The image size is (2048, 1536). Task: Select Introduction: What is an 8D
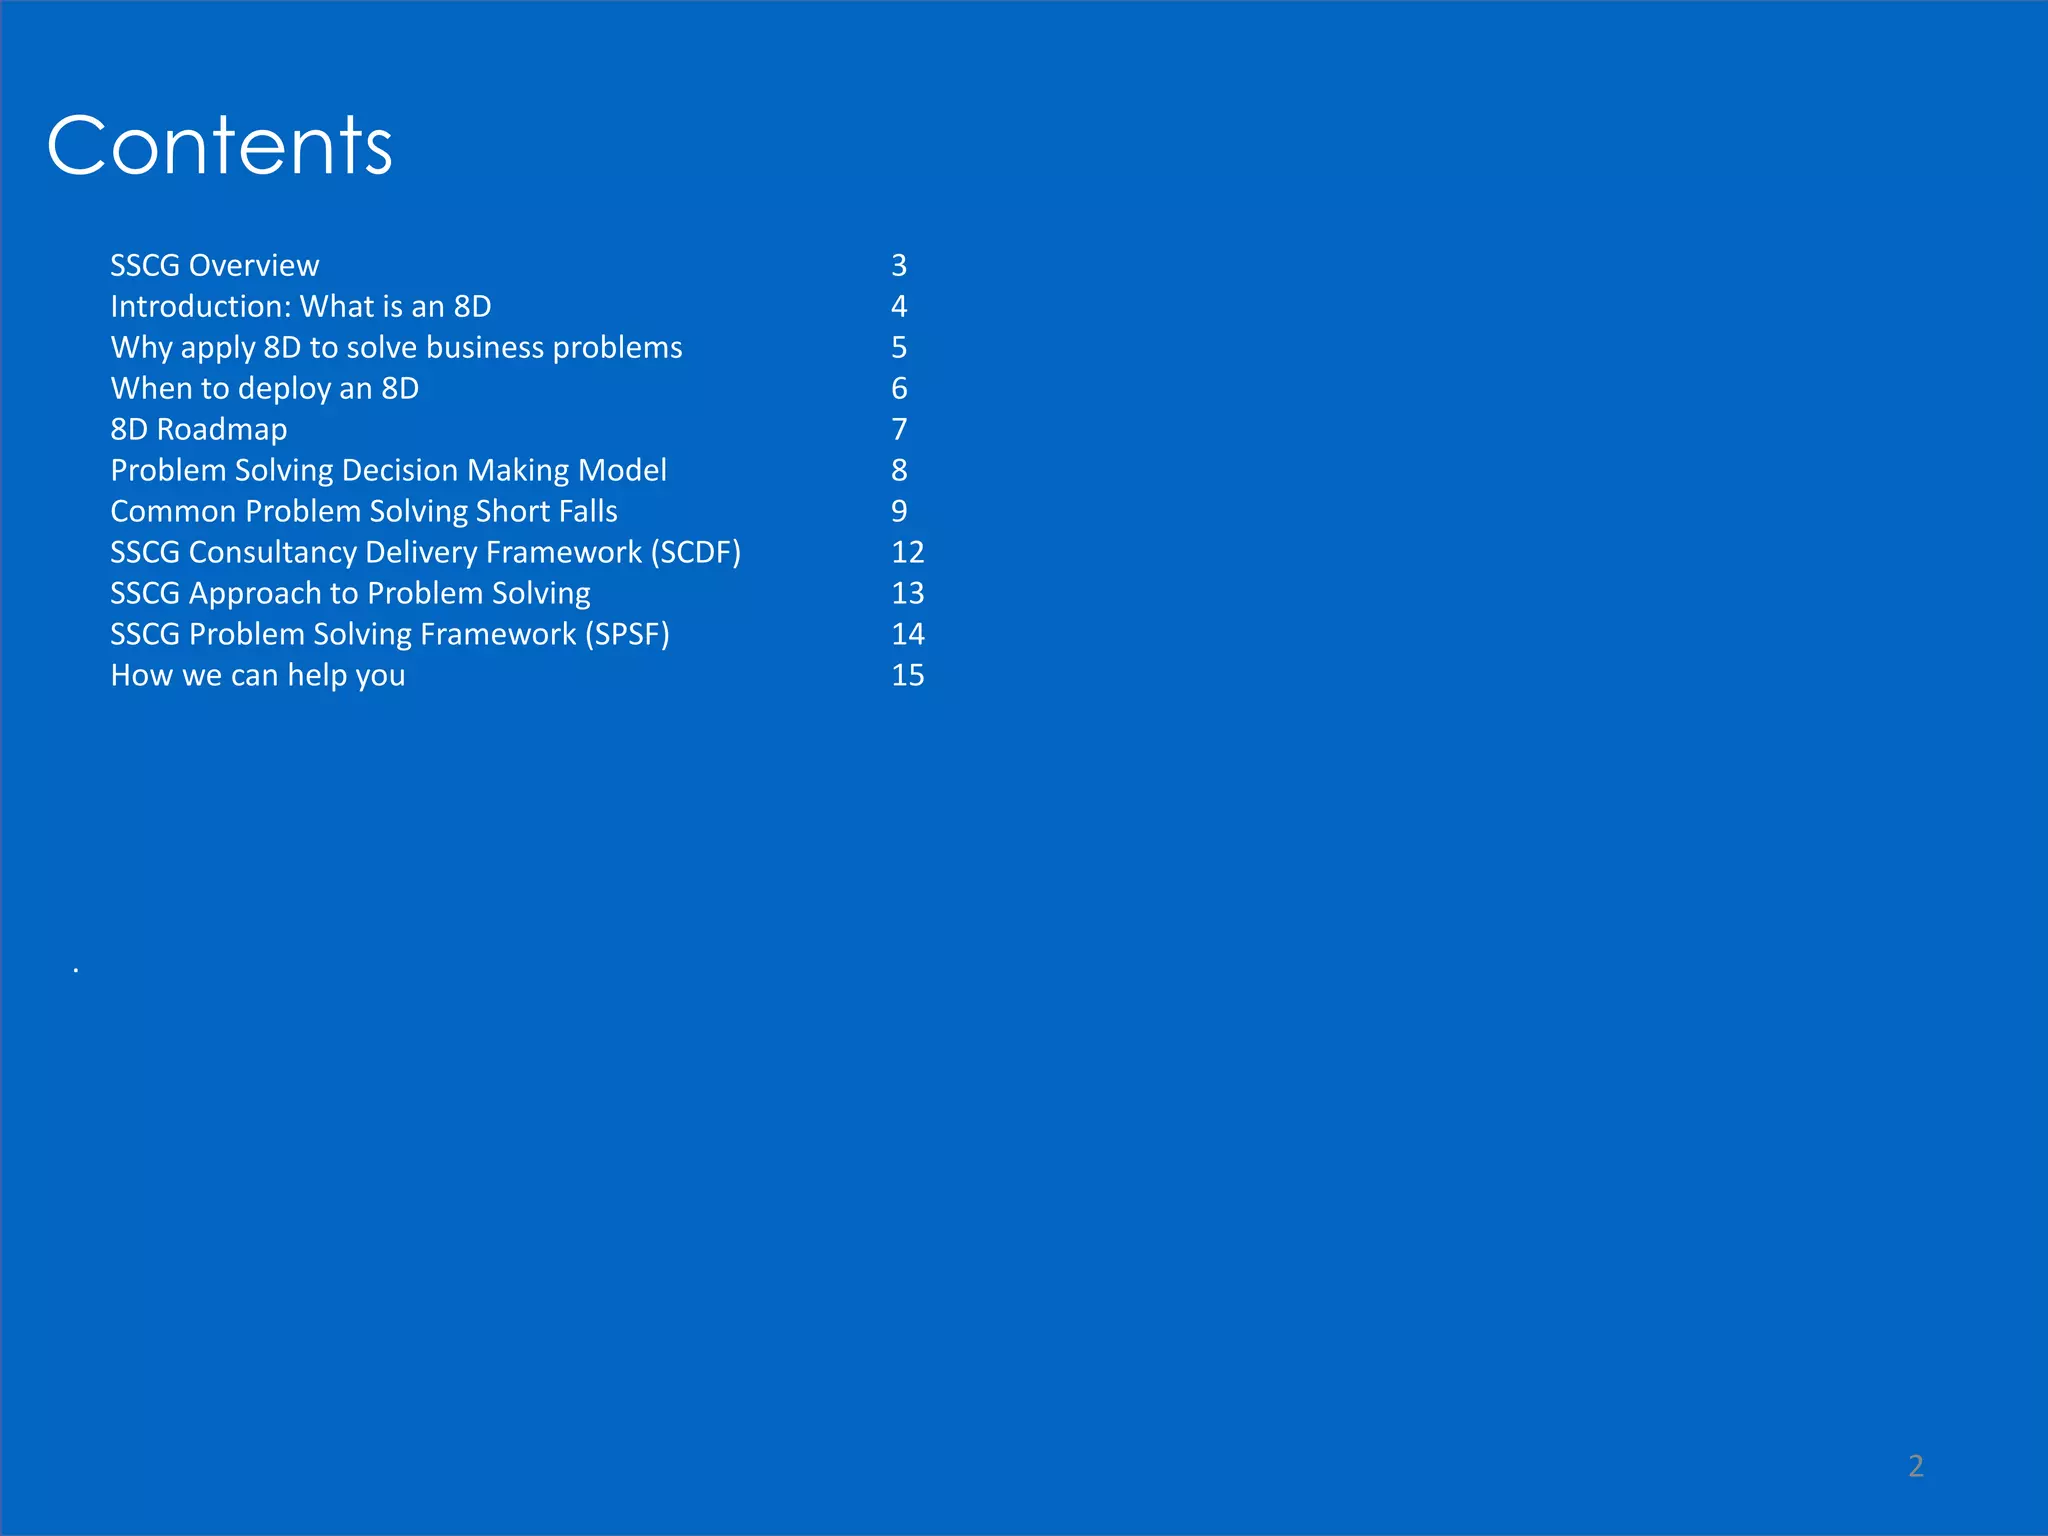pyautogui.click(x=300, y=306)
